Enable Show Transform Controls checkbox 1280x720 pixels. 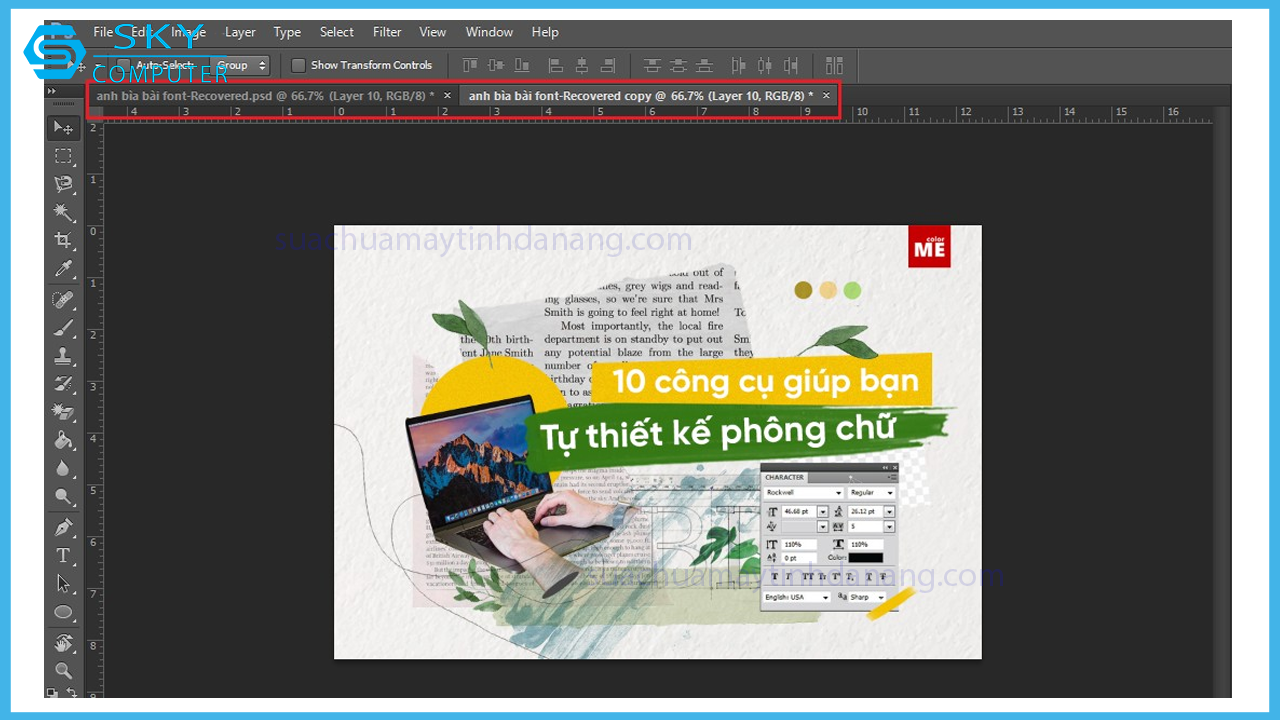[x=298, y=66]
